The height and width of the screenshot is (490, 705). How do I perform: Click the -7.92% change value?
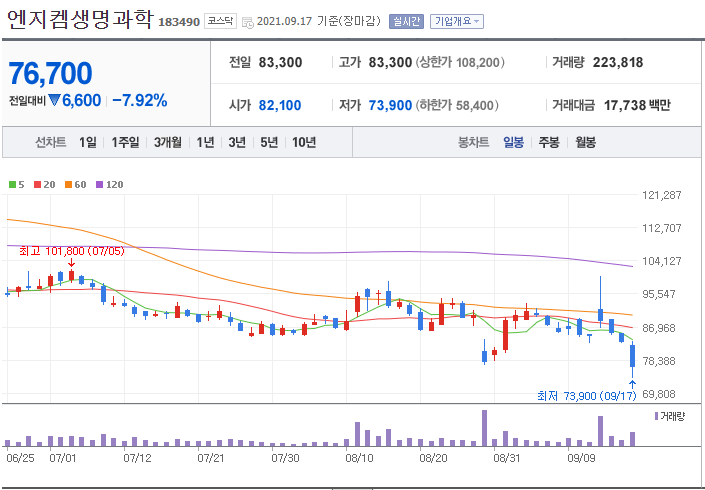coord(139,100)
